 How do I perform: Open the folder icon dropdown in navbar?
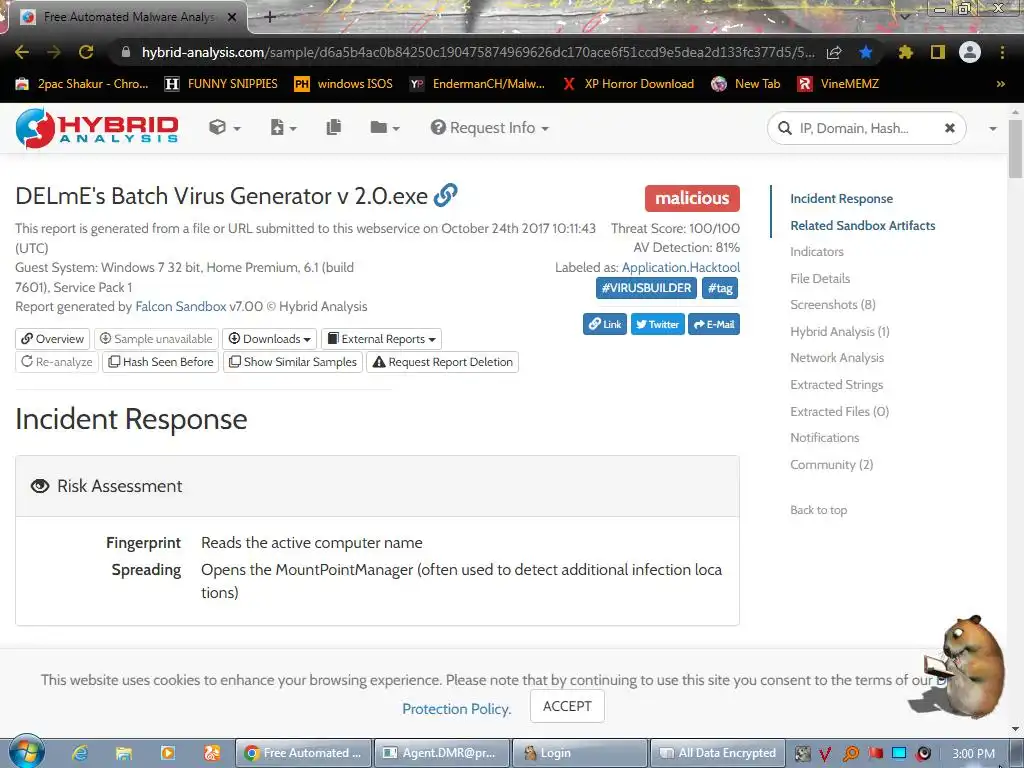click(x=384, y=127)
